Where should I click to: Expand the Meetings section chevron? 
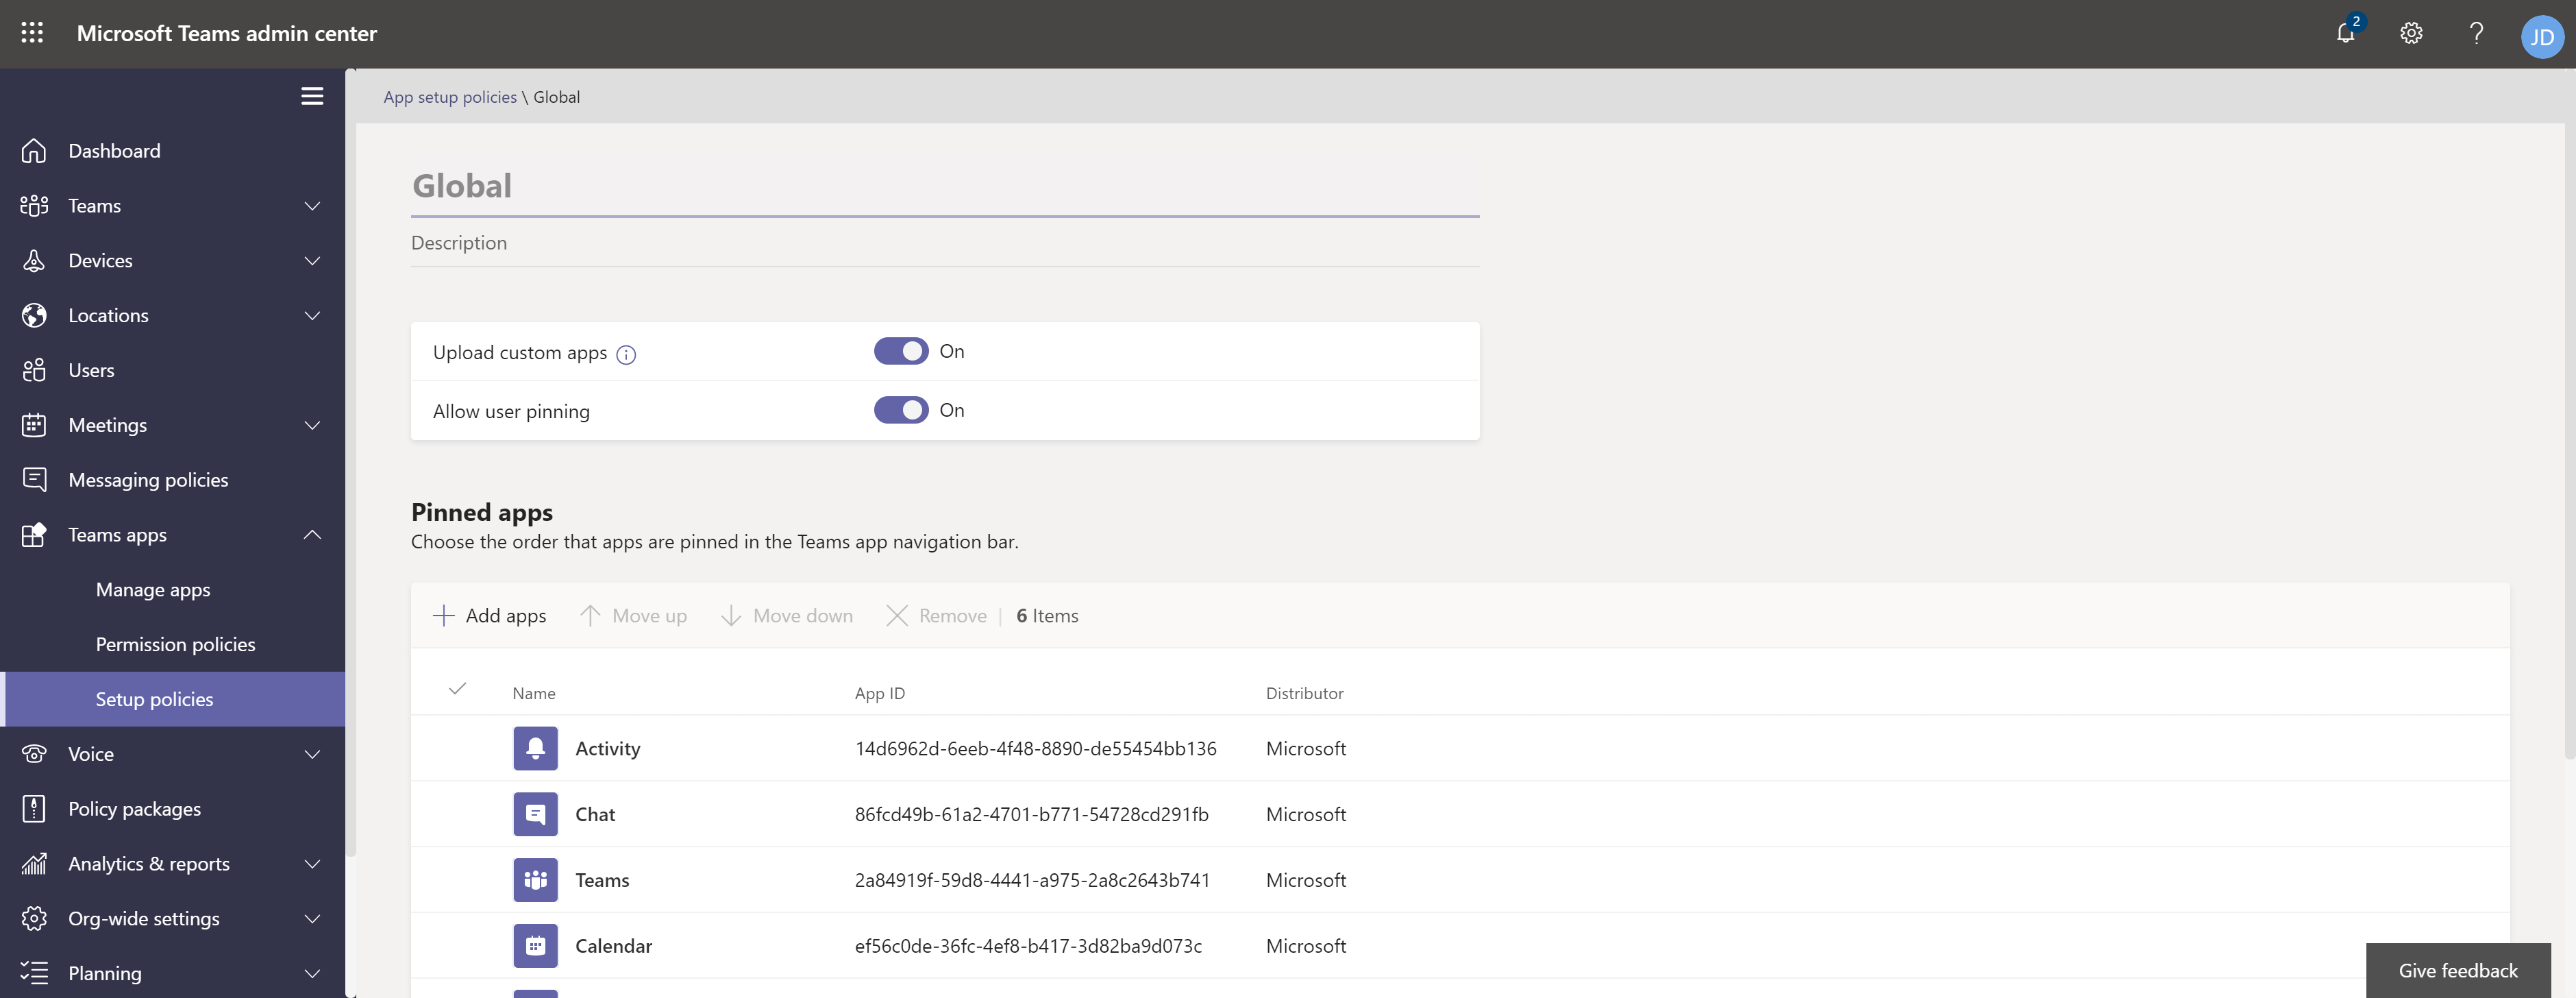pyautogui.click(x=312, y=425)
